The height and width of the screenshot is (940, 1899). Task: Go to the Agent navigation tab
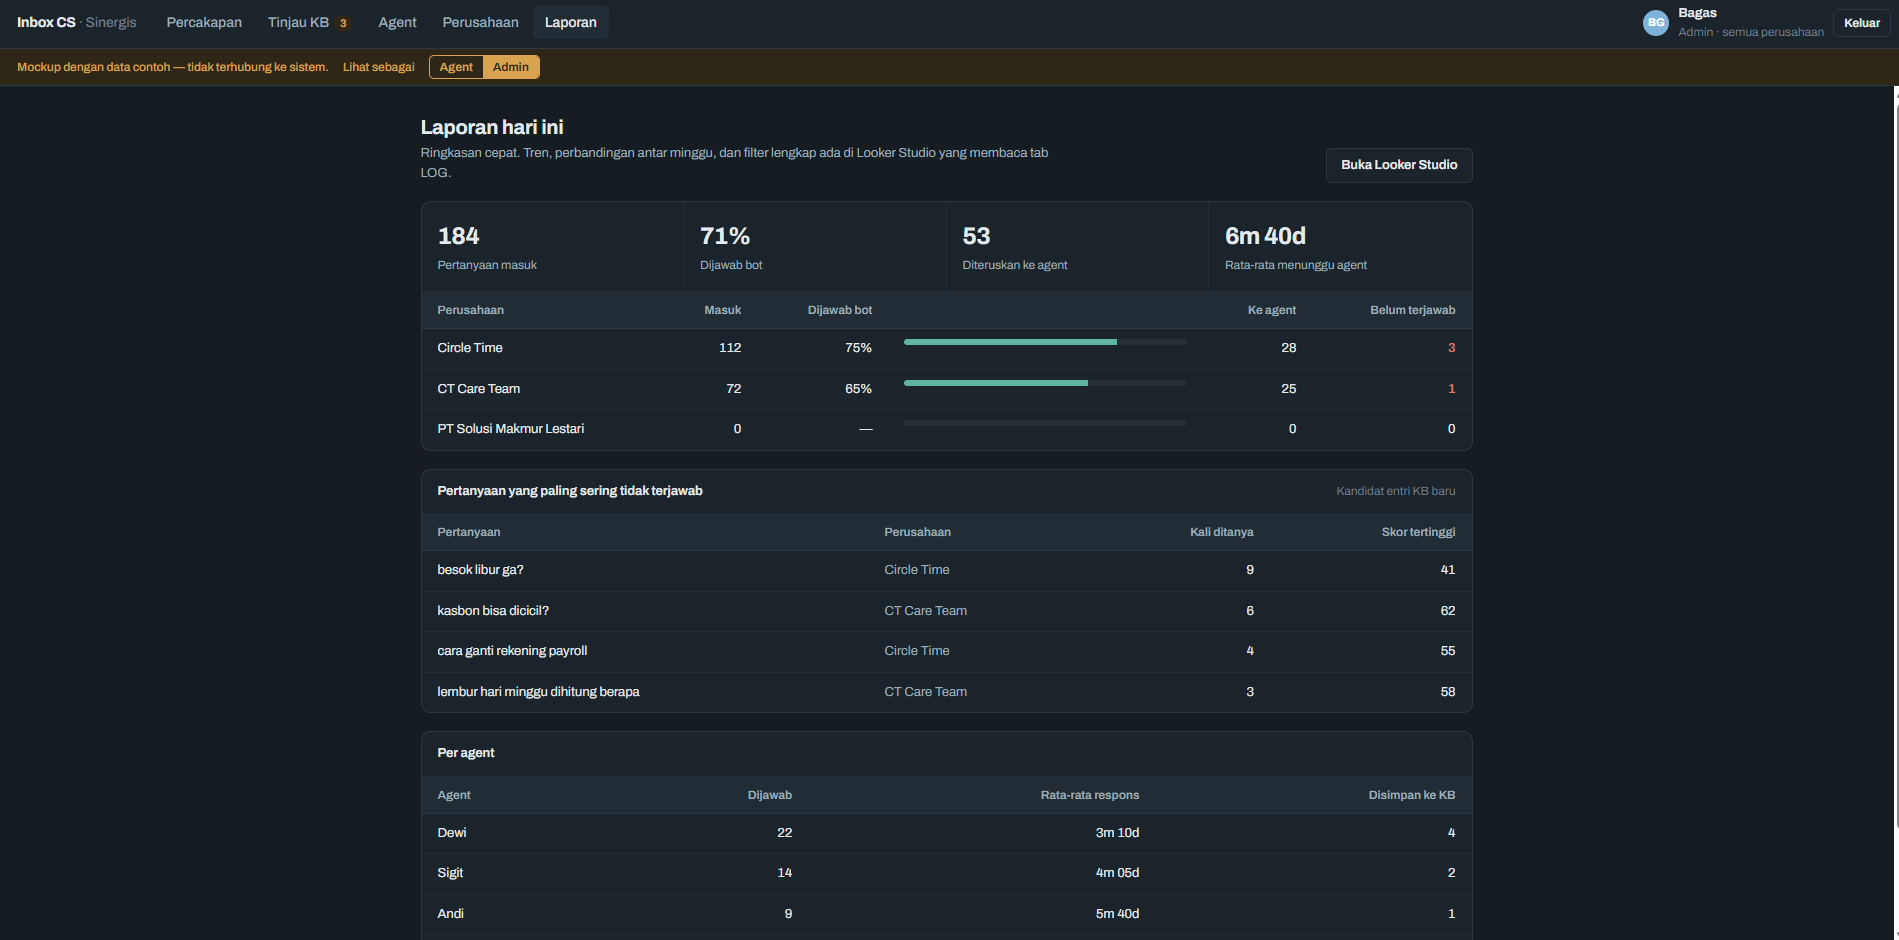tap(397, 22)
